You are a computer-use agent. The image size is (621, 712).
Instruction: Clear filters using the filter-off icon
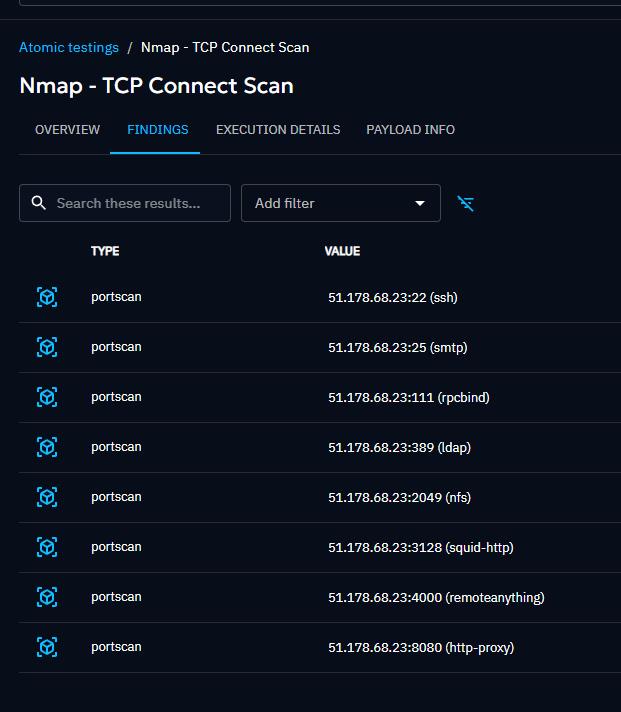466,203
